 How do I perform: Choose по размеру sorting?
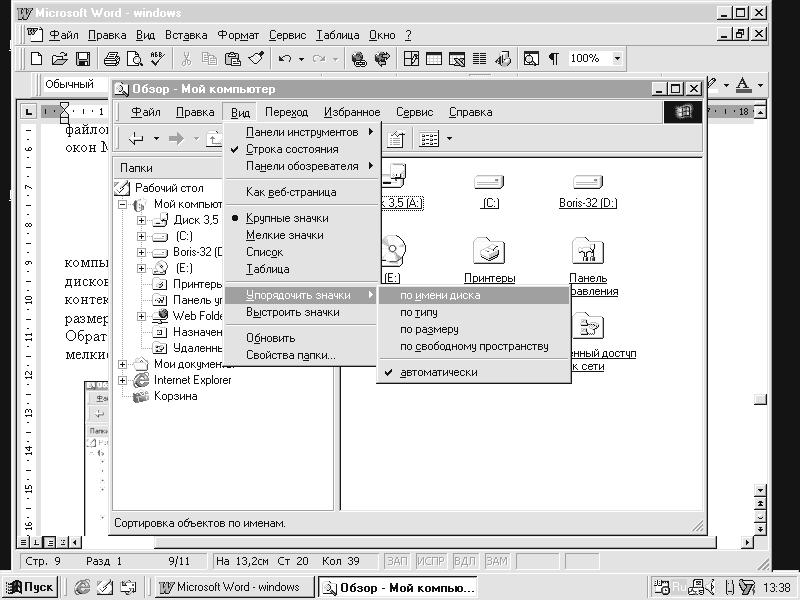474,330
